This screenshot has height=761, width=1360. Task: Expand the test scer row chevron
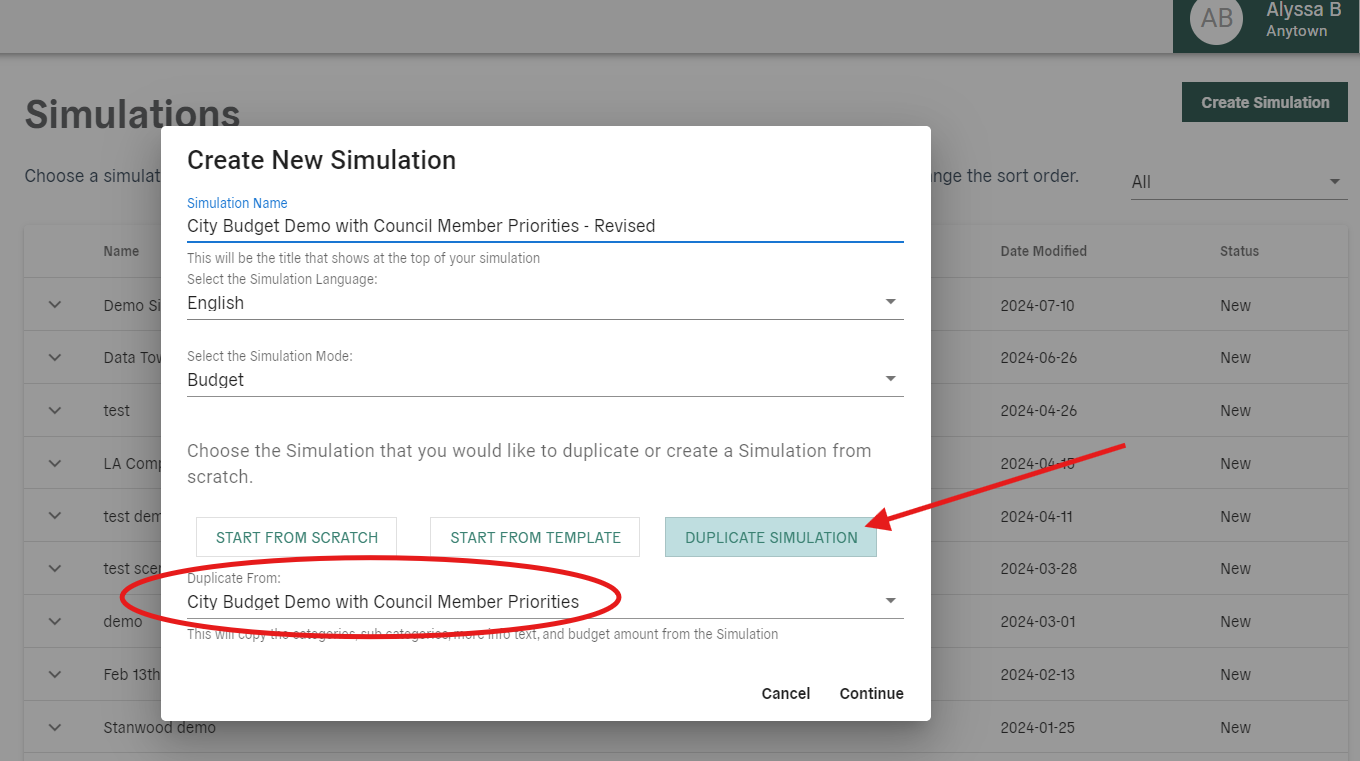tap(55, 568)
